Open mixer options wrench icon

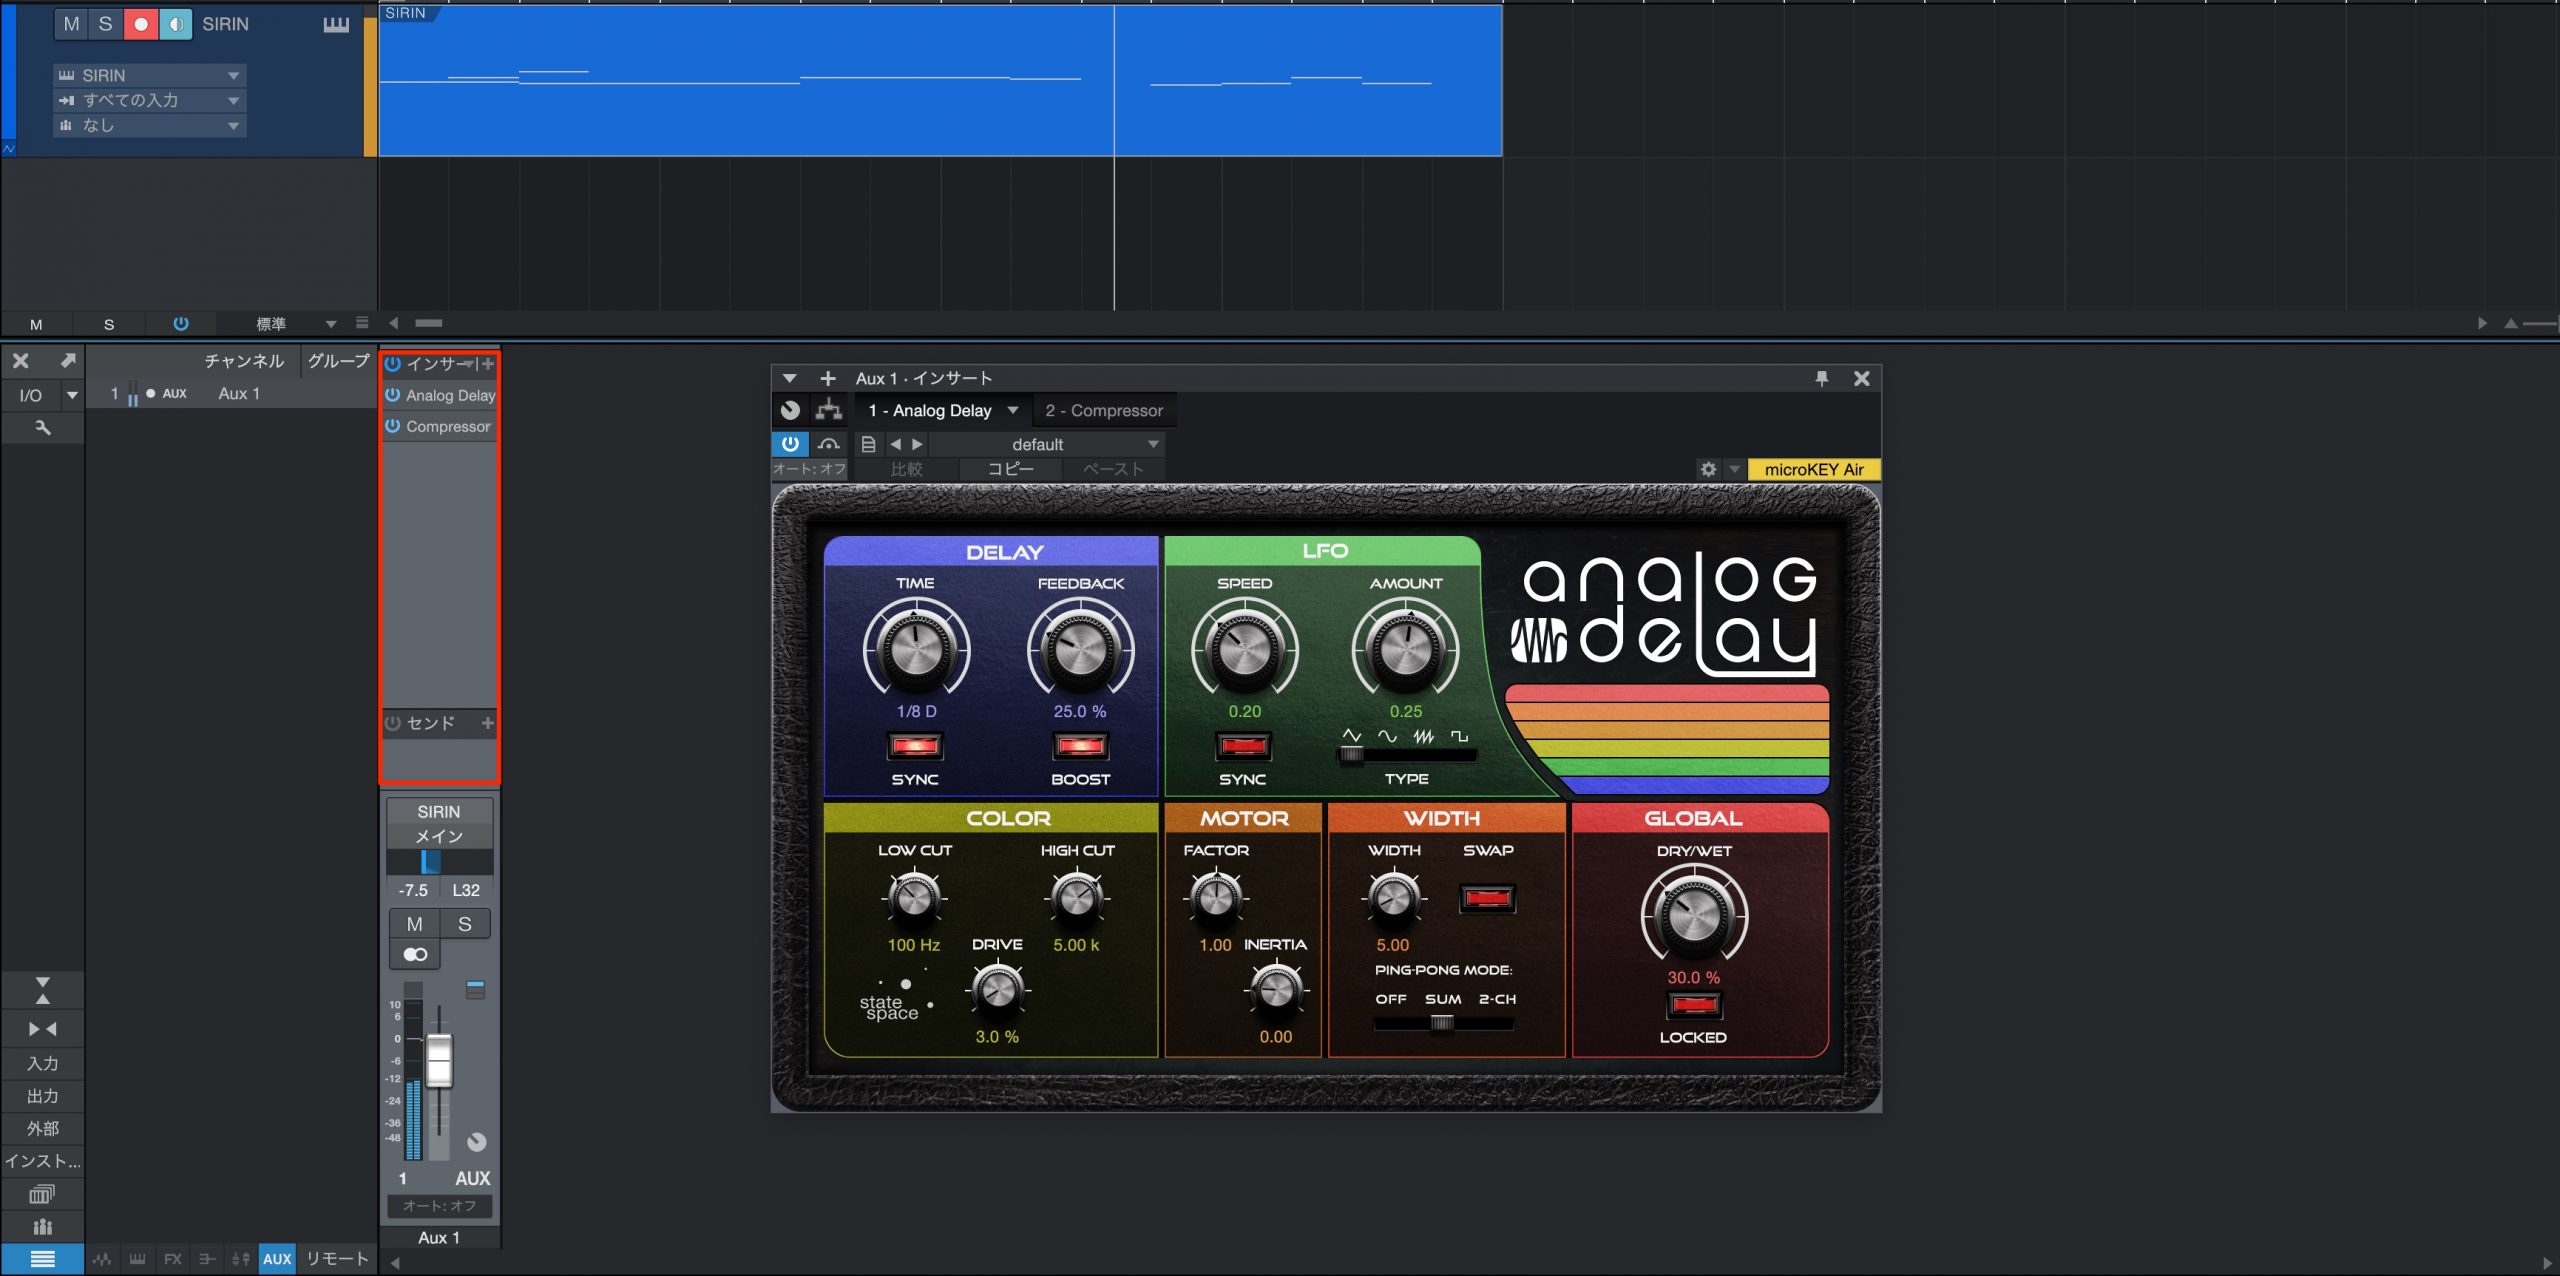click(x=42, y=427)
